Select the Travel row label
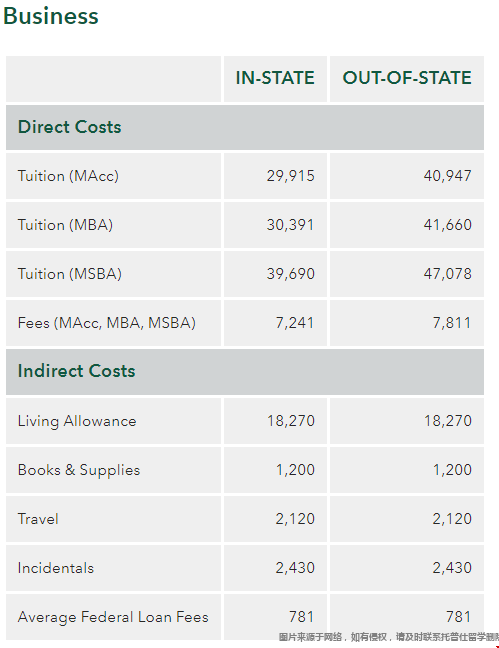The width and height of the screenshot is (499, 648). click(x=38, y=519)
